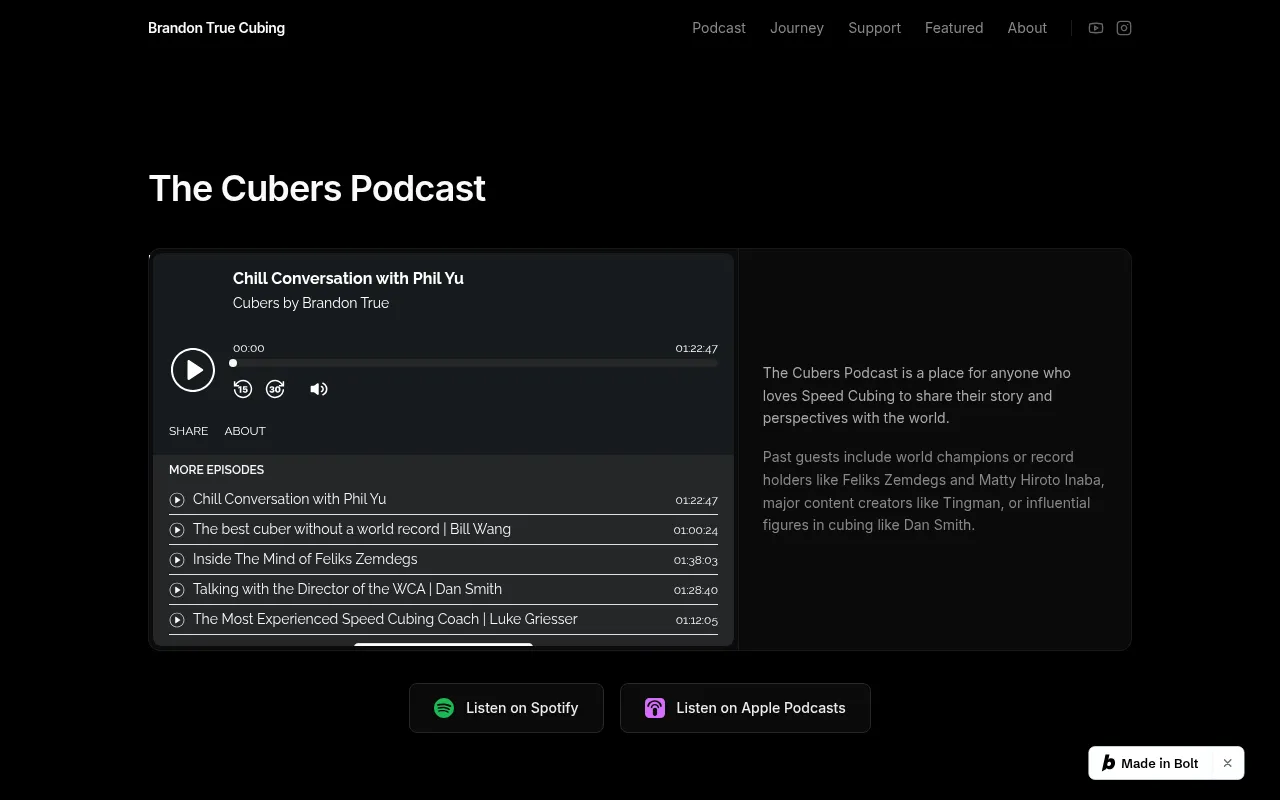Viewport: 1280px width, 800px height.
Task: Open the SHARE option in the player
Action: pos(188,431)
